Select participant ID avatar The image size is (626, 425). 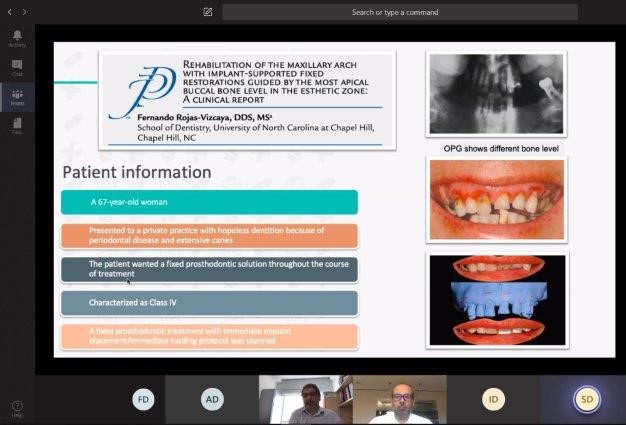coord(493,399)
